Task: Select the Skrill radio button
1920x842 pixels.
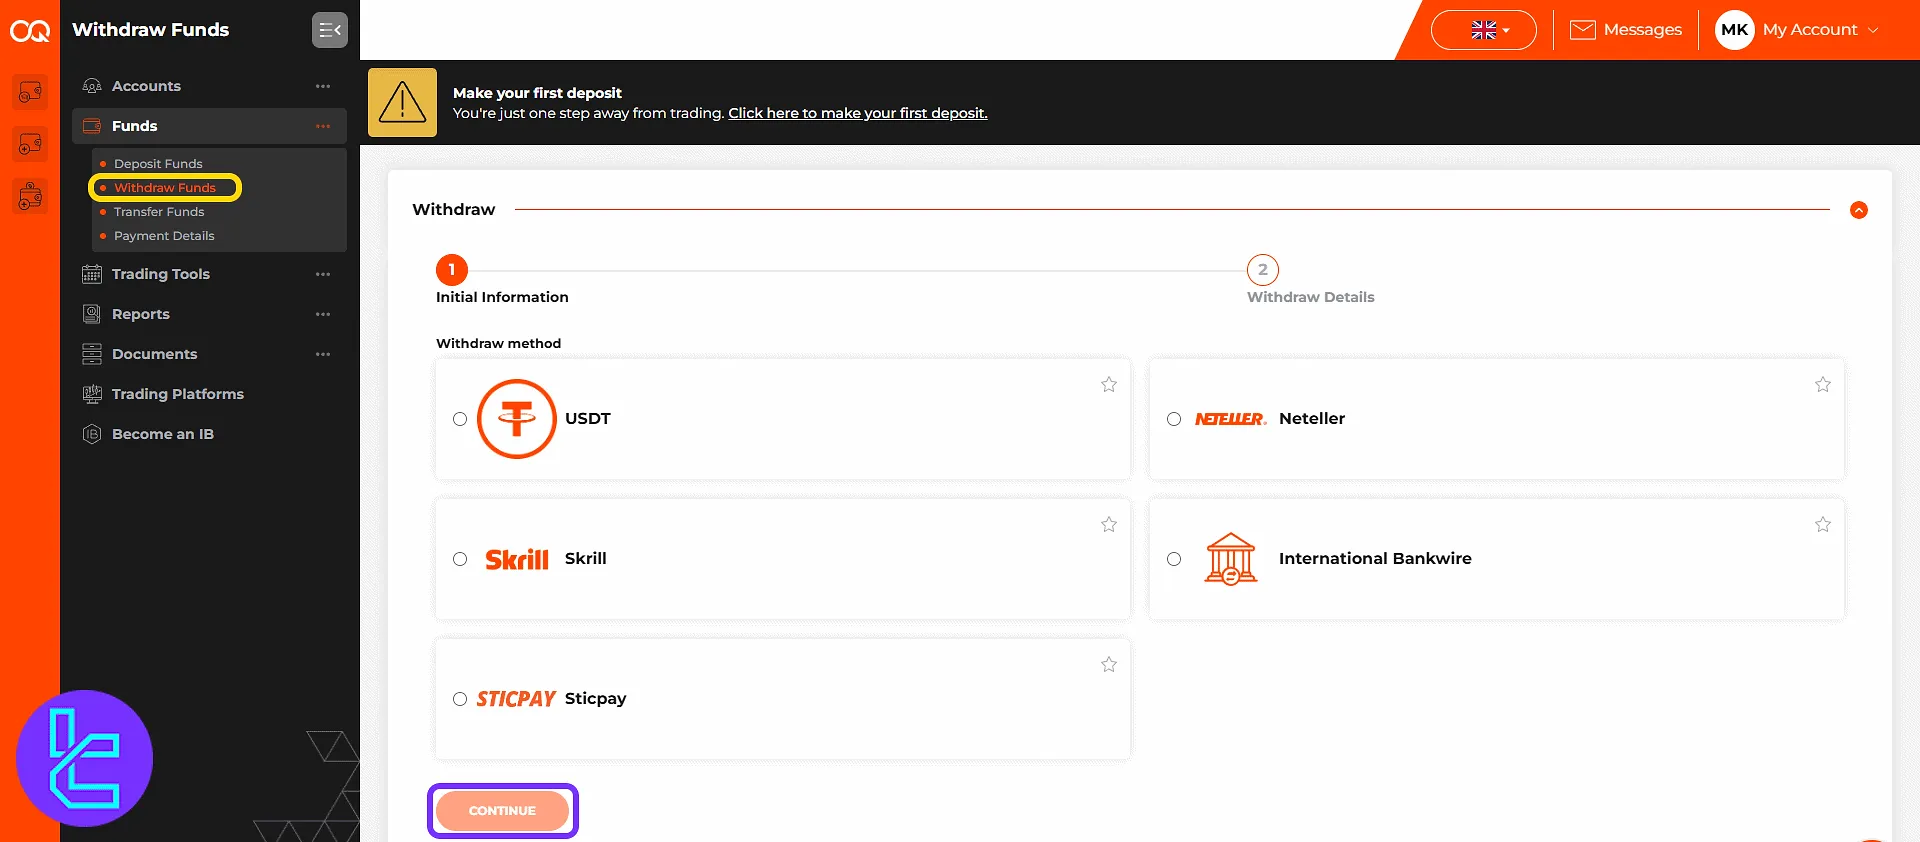Action: 460,559
